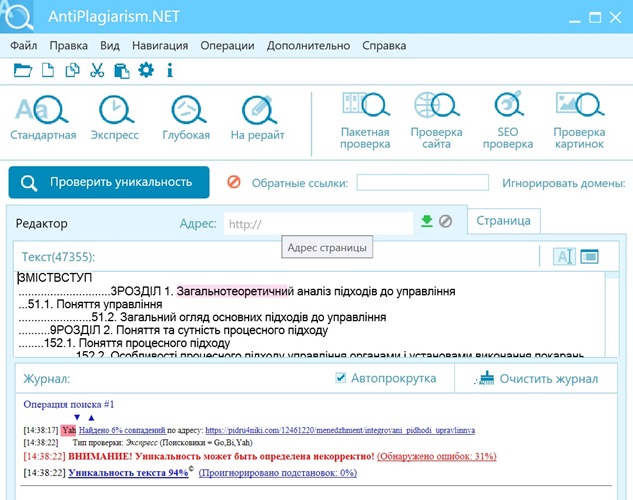The image size is (633, 500).
Task: Copy text using the copy icon
Action: pyautogui.click(x=73, y=70)
